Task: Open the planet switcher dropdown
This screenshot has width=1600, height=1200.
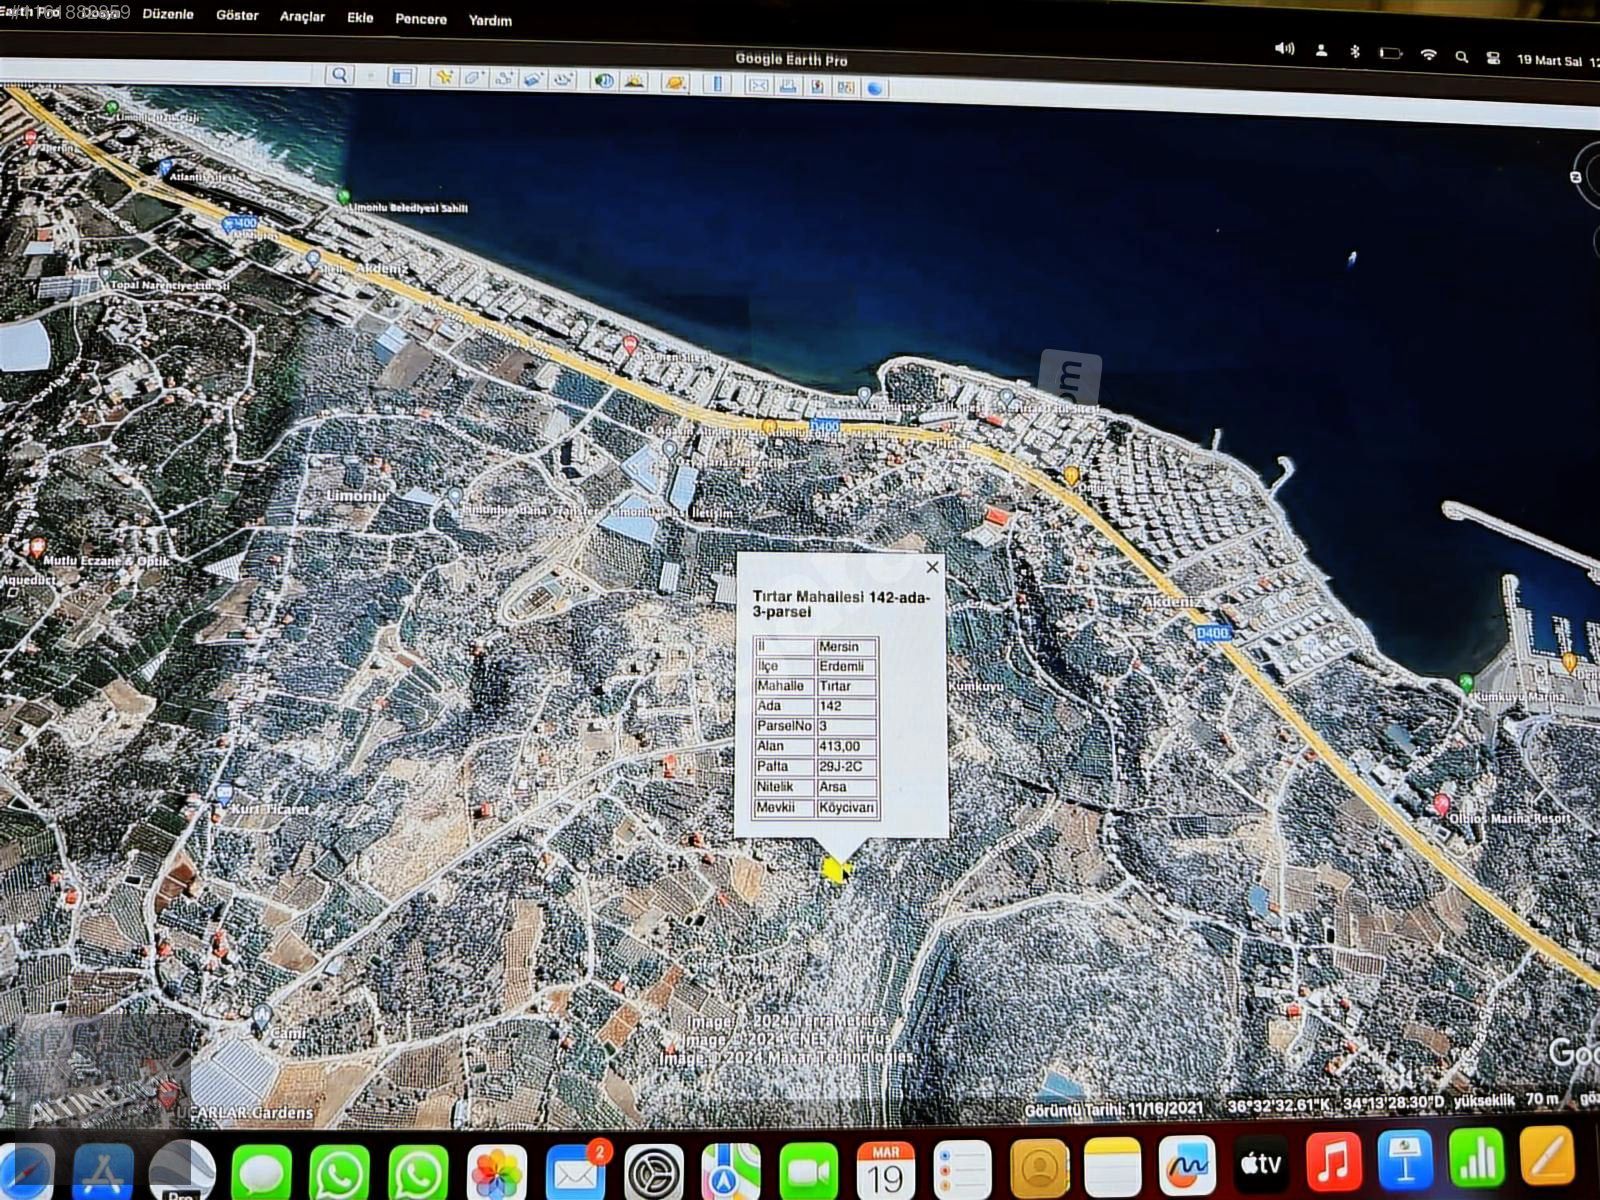Action: [x=675, y=83]
